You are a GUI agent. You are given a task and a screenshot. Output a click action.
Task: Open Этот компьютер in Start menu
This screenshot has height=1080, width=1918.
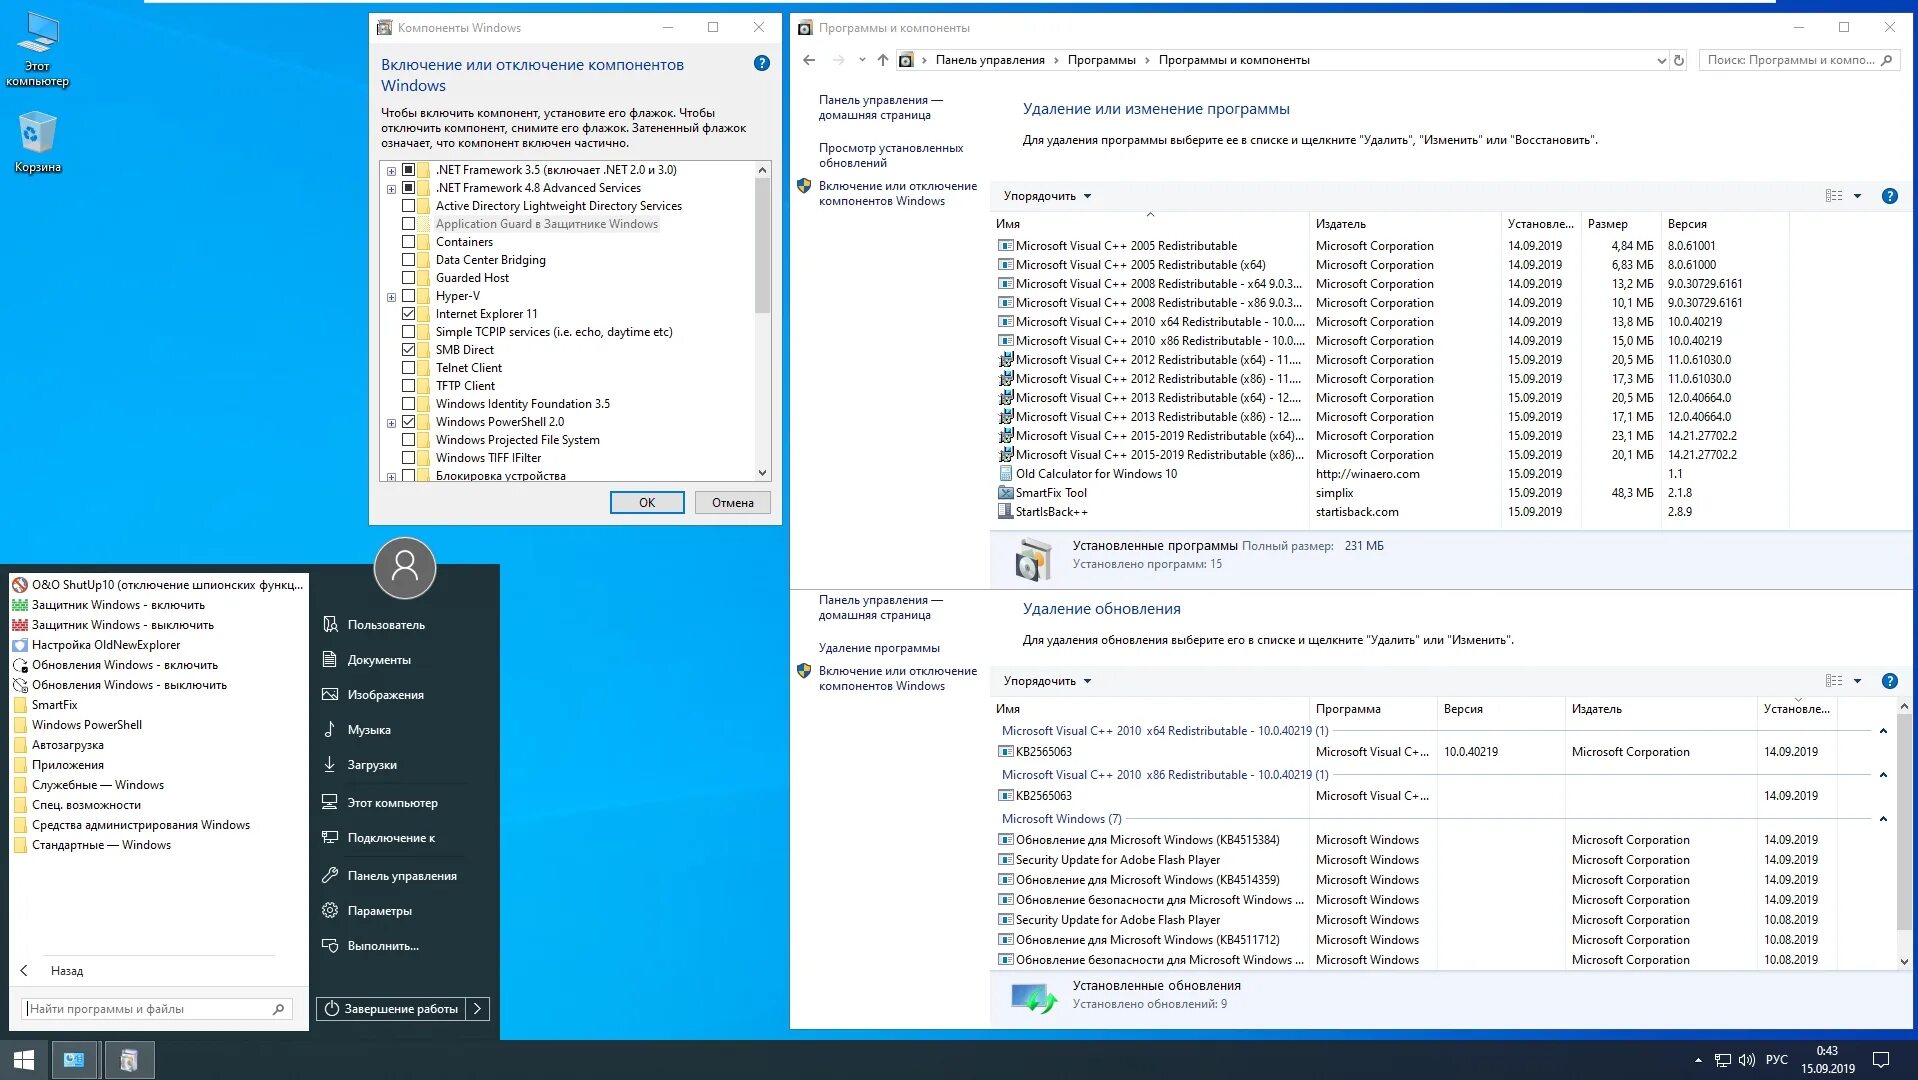pyautogui.click(x=392, y=803)
